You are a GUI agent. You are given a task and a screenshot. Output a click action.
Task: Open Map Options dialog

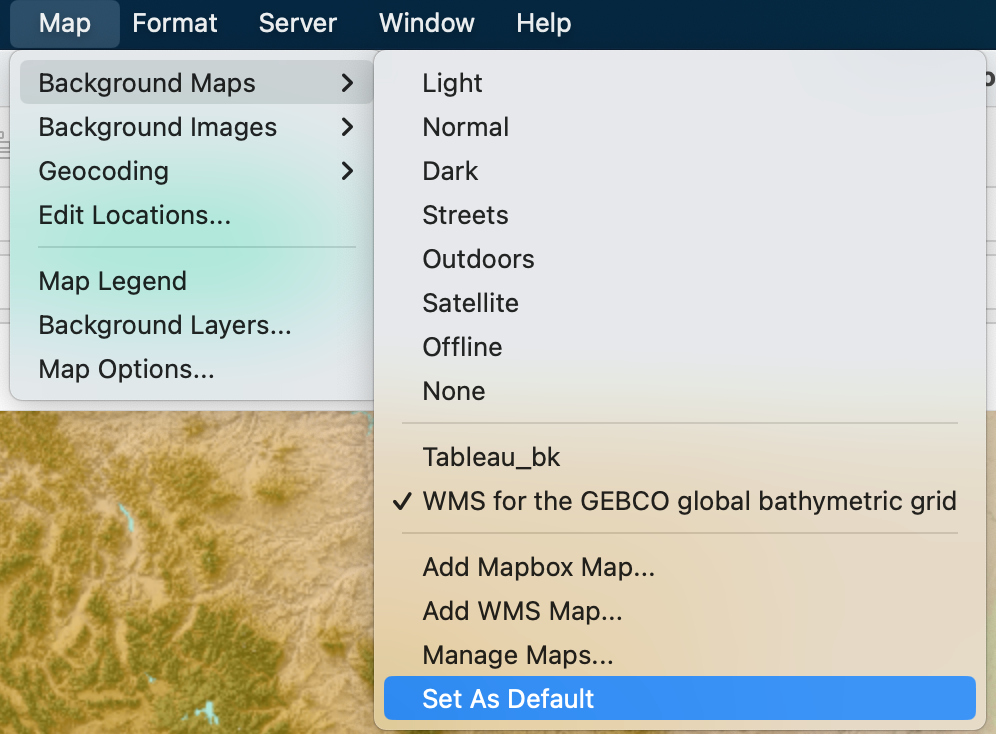126,369
